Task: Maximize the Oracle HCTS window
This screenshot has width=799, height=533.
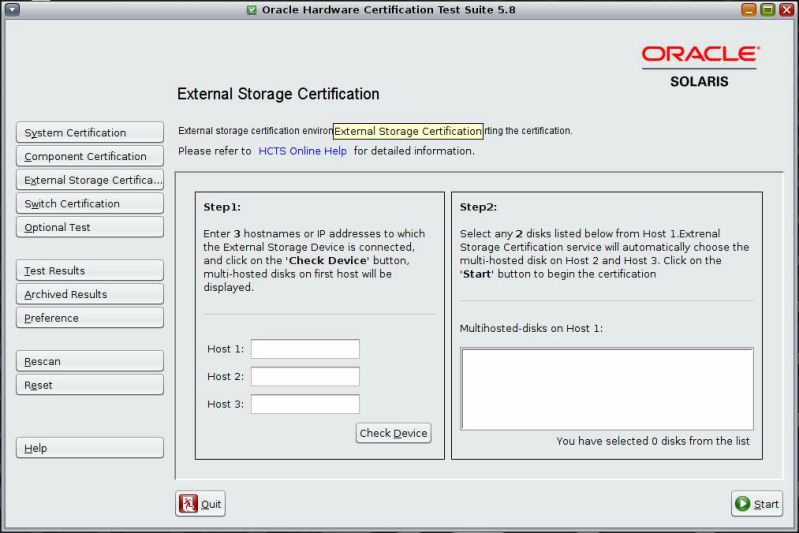Action: tap(767, 9)
